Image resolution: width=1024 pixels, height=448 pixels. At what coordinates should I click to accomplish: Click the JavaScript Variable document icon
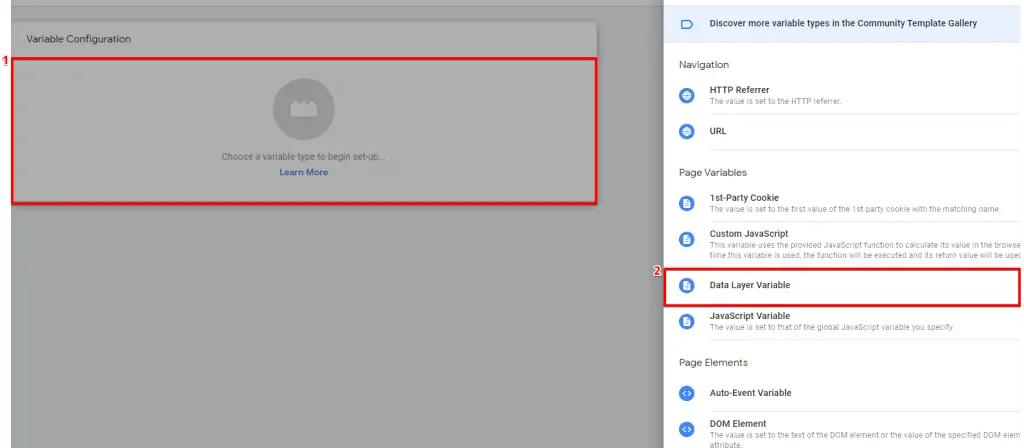[x=686, y=321]
